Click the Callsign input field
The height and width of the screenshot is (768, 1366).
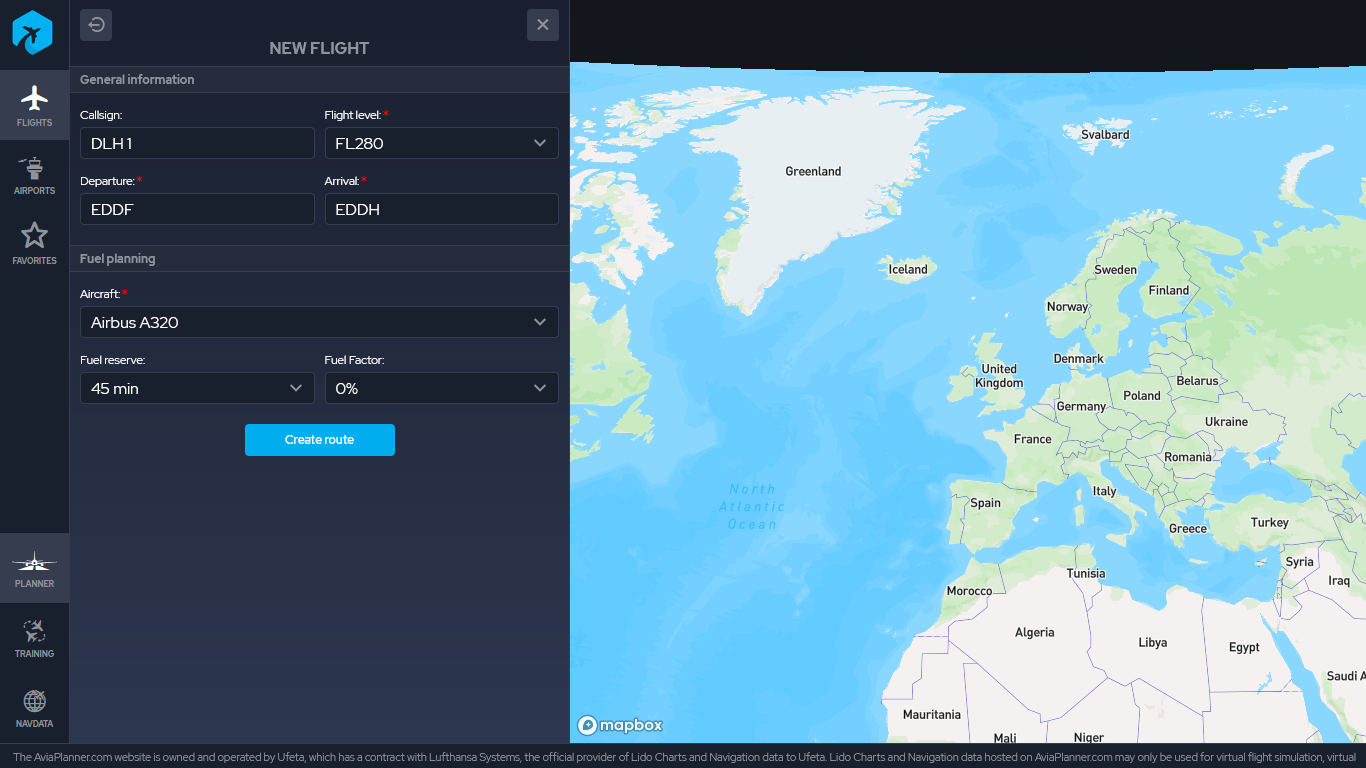pyautogui.click(x=197, y=143)
